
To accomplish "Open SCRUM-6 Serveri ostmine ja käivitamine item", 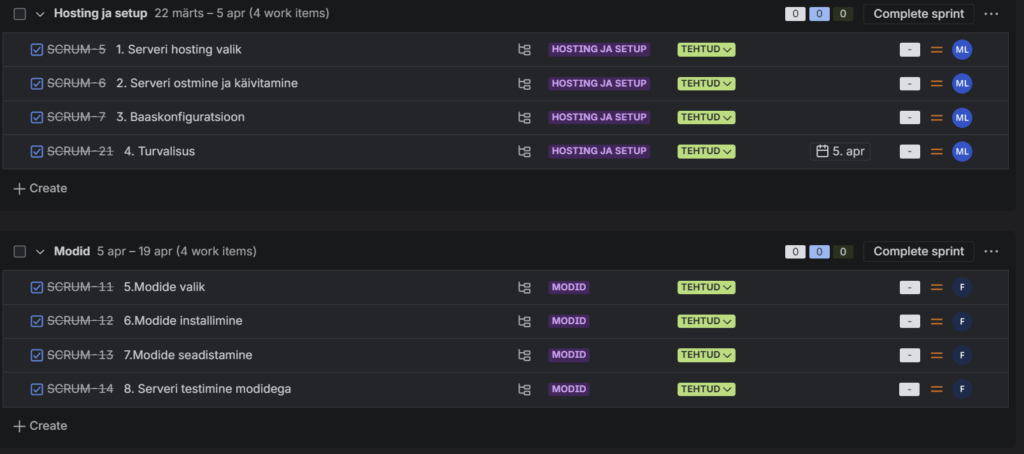I will [x=206, y=84].
